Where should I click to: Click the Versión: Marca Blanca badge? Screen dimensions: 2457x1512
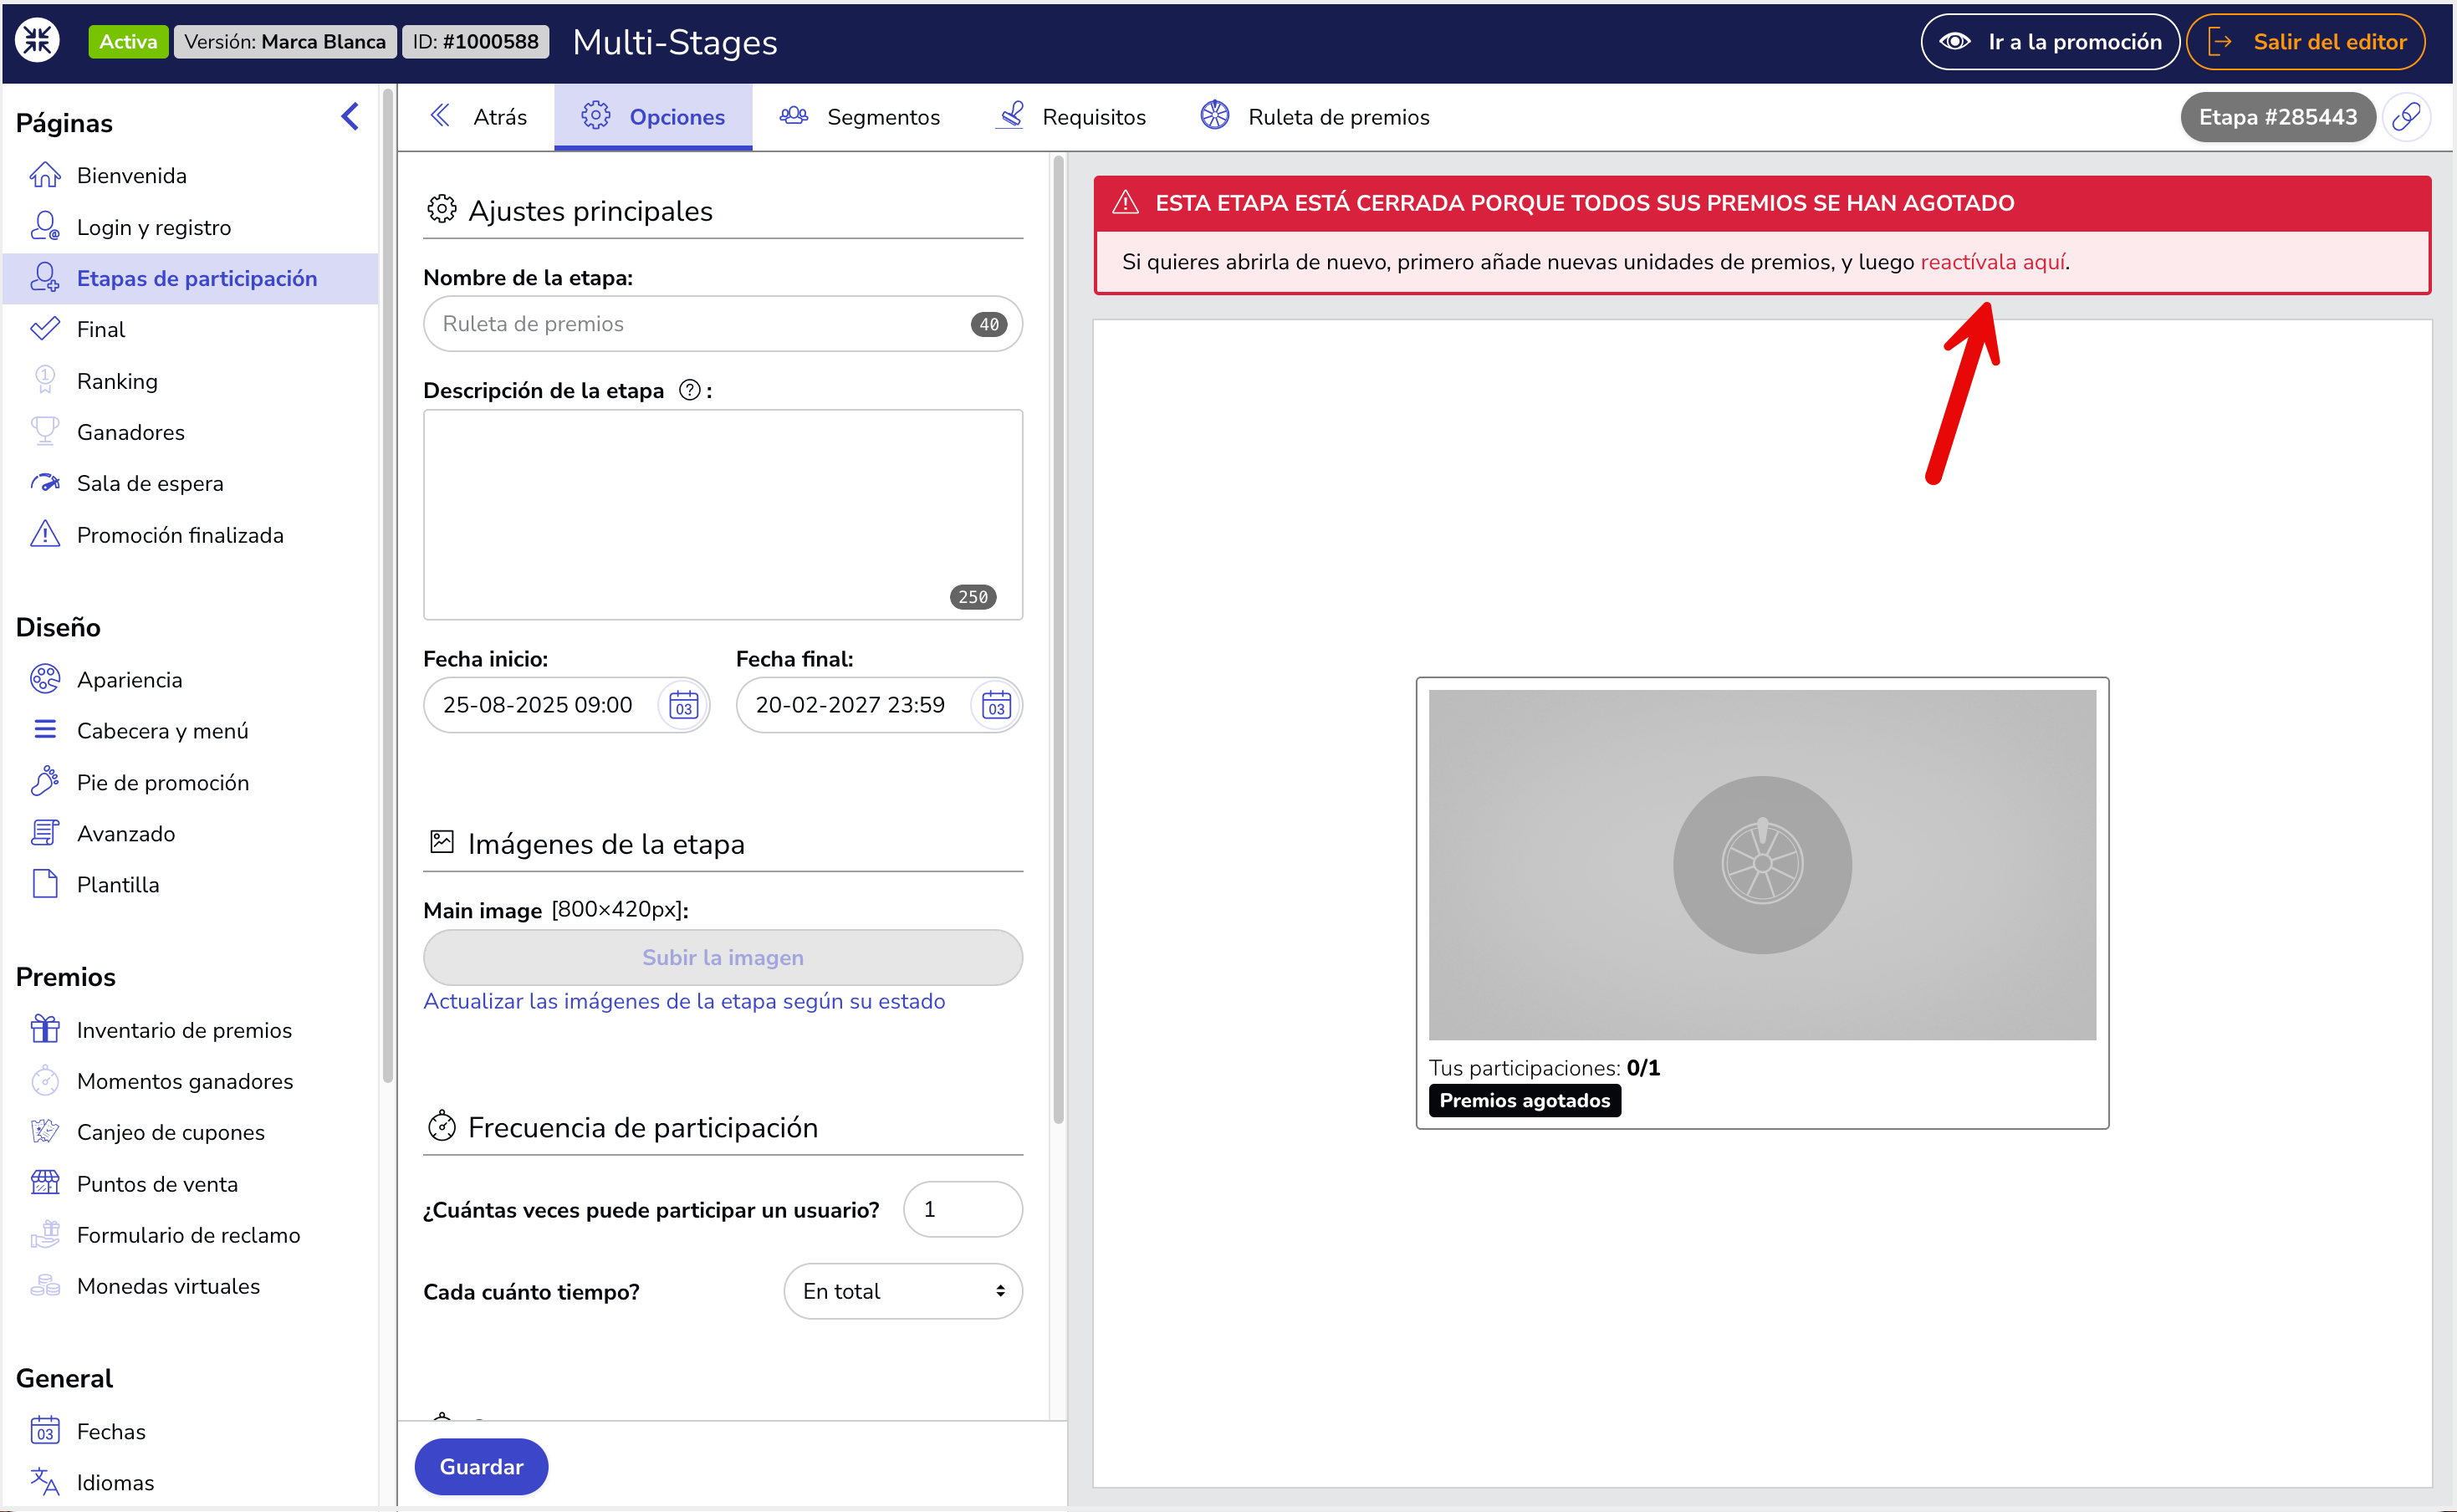[x=285, y=41]
